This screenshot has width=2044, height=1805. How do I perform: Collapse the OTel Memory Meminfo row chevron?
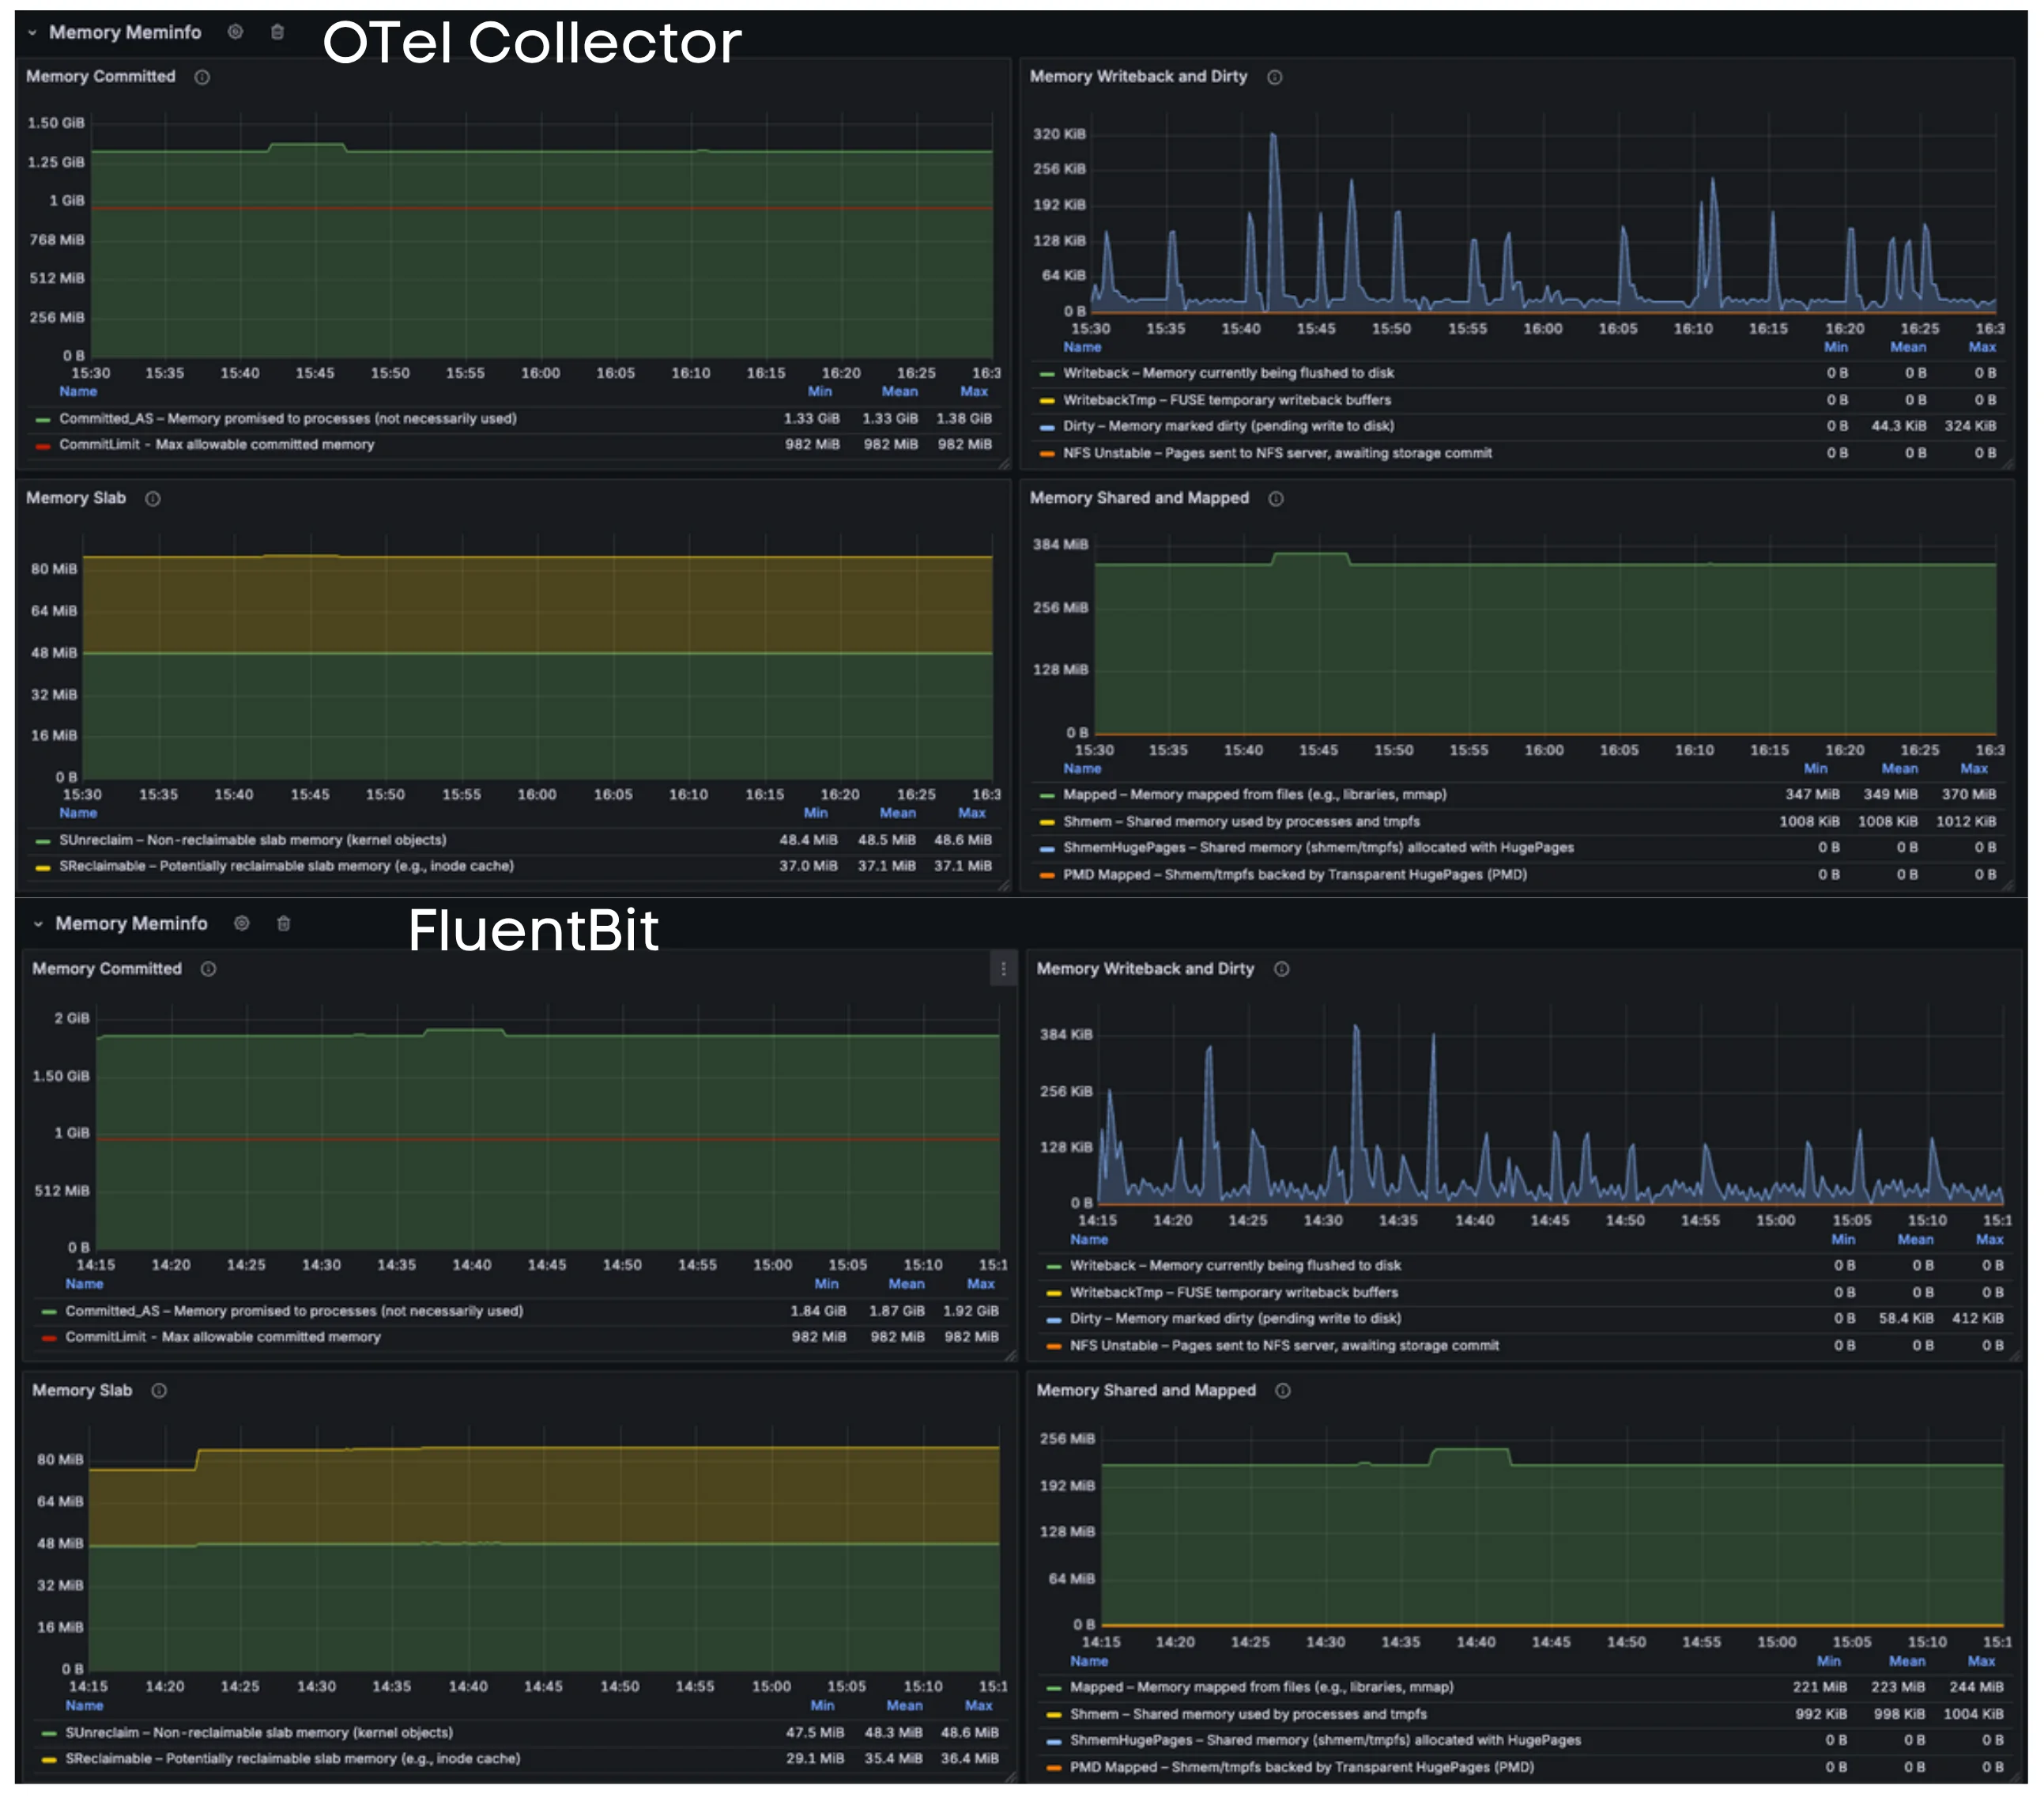point(32,33)
